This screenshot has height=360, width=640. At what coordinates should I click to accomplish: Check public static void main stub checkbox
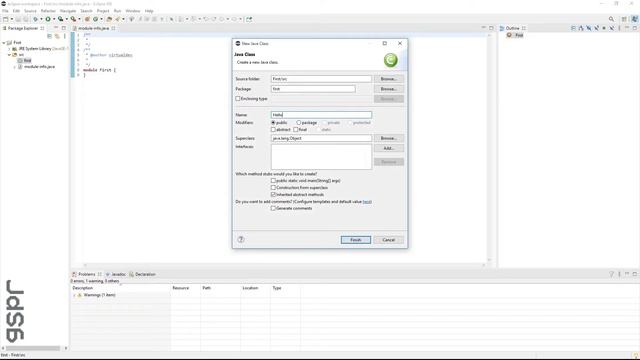[273, 180]
